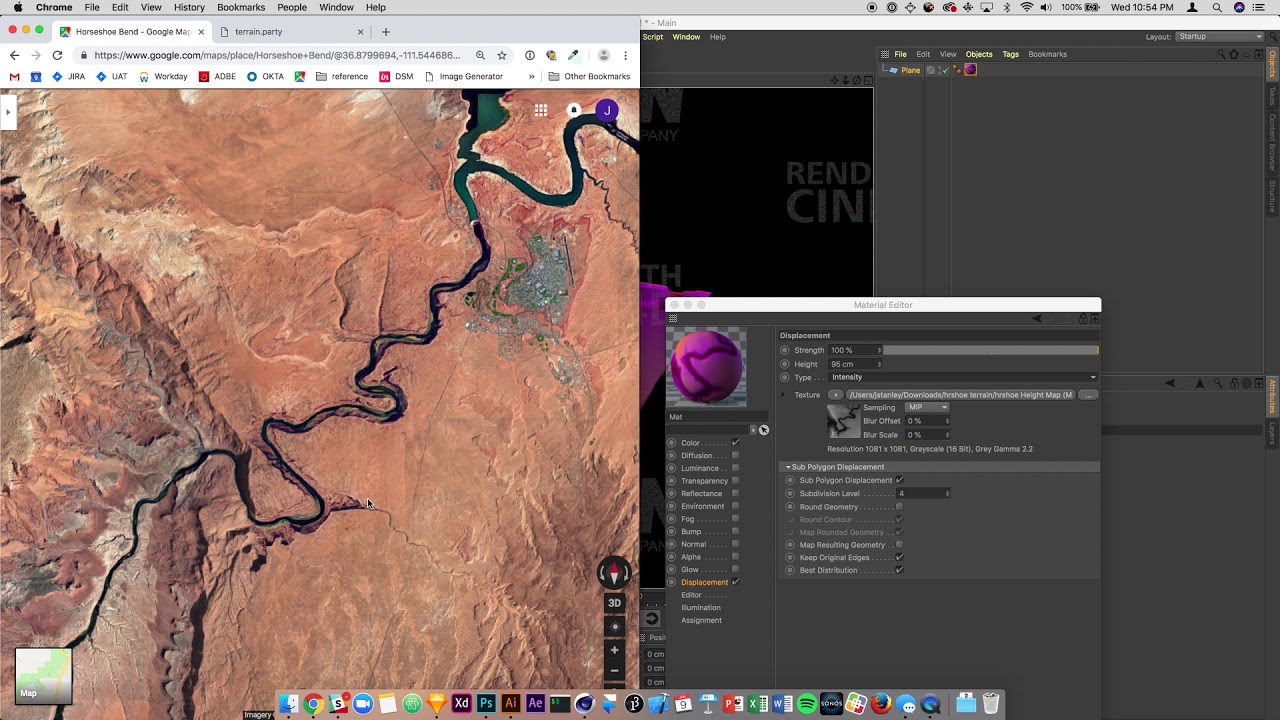
Task: Show hidden bookmarks overflow chevron
Action: (x=532, y=76)
